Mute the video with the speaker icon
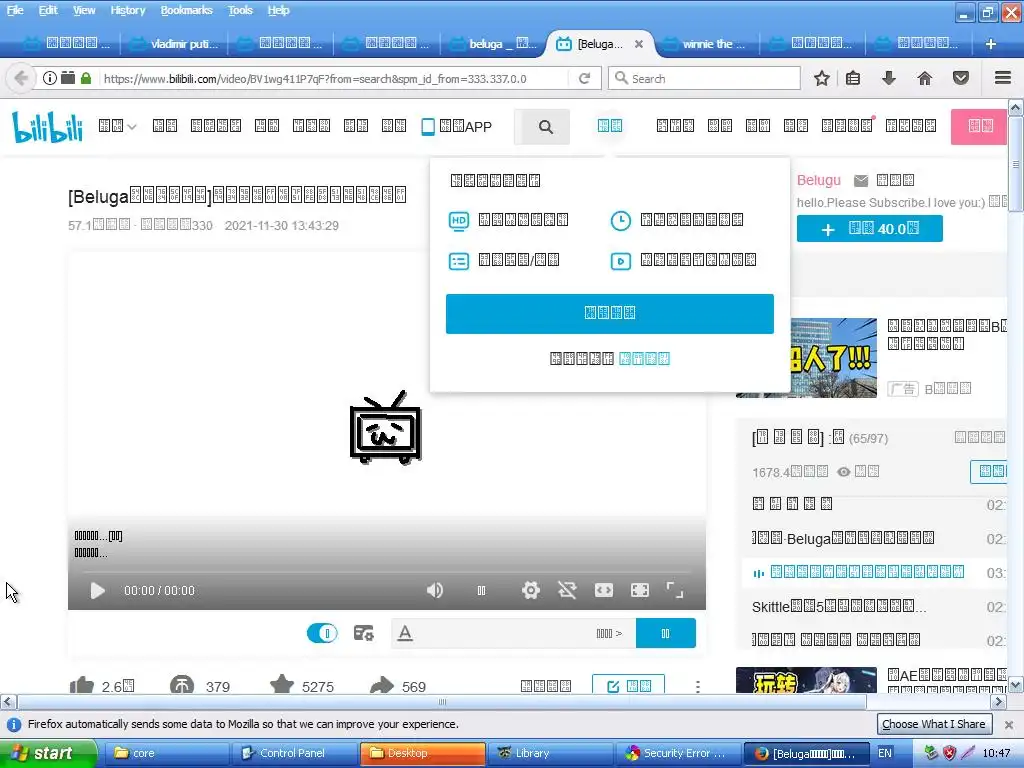1024x768 pixels. (x=434, y=590)
